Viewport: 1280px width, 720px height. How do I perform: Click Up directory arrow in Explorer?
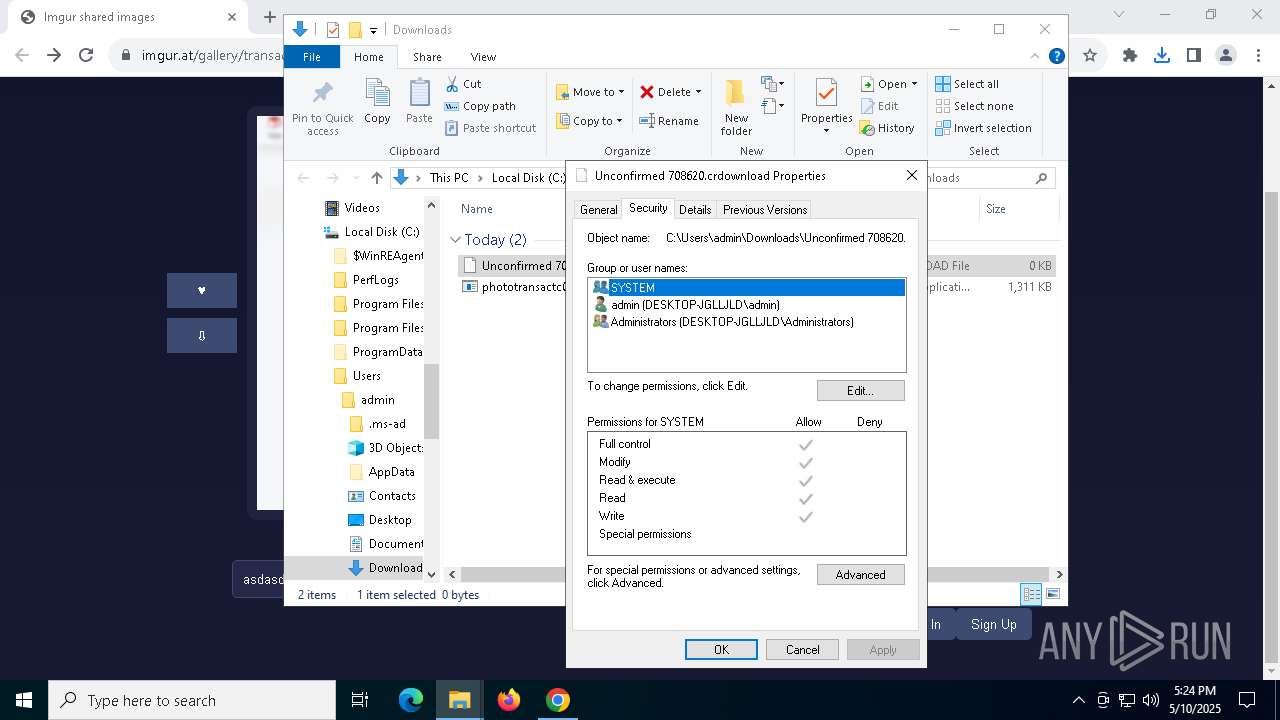[x=376, y=178]
